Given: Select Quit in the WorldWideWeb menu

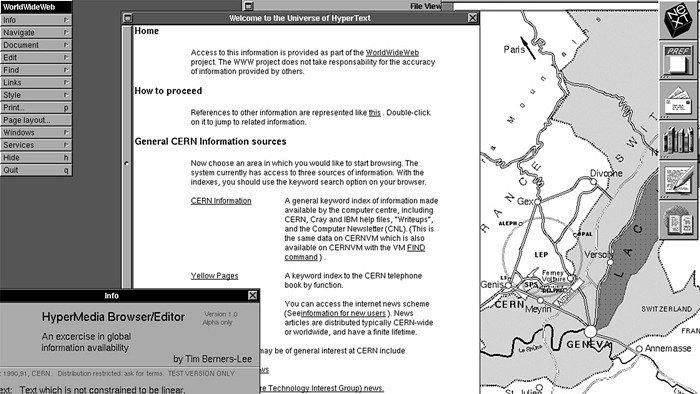Looking at the screenshot, I should 36,170.
